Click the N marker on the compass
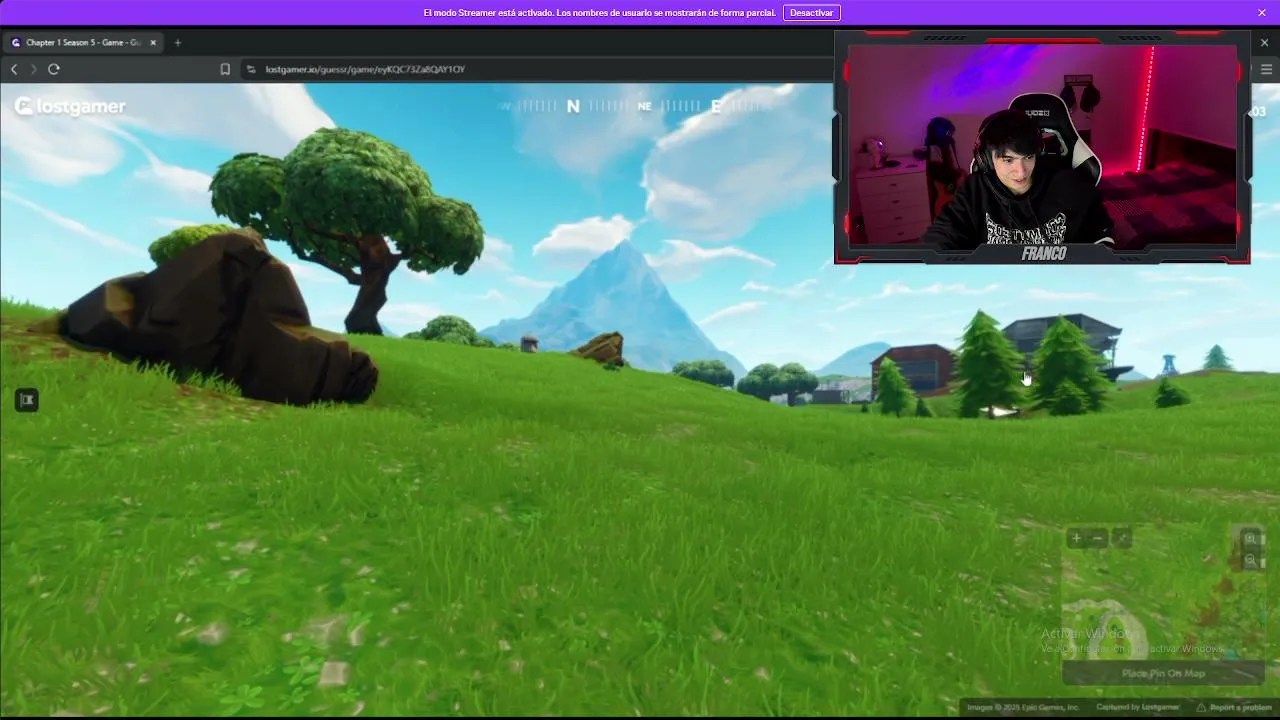This screenshot has width=1280, height=720. coord(573,106)
